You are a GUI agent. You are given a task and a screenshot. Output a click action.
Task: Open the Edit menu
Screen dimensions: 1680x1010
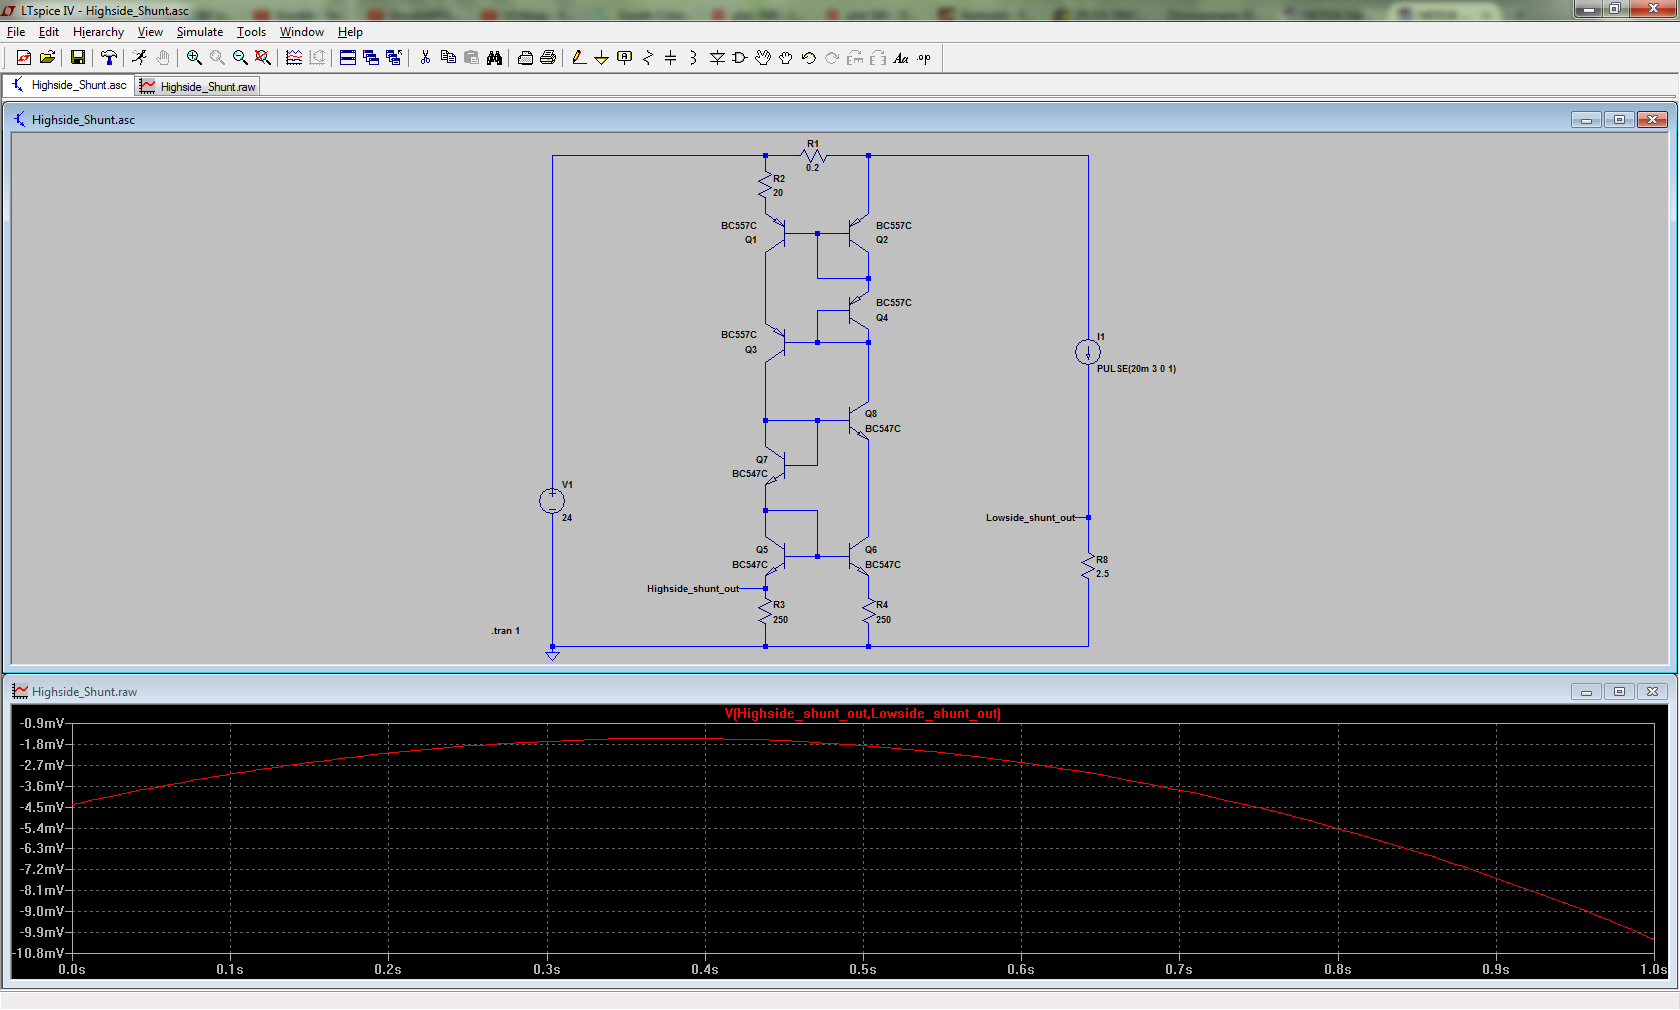(x=49, y=32)
